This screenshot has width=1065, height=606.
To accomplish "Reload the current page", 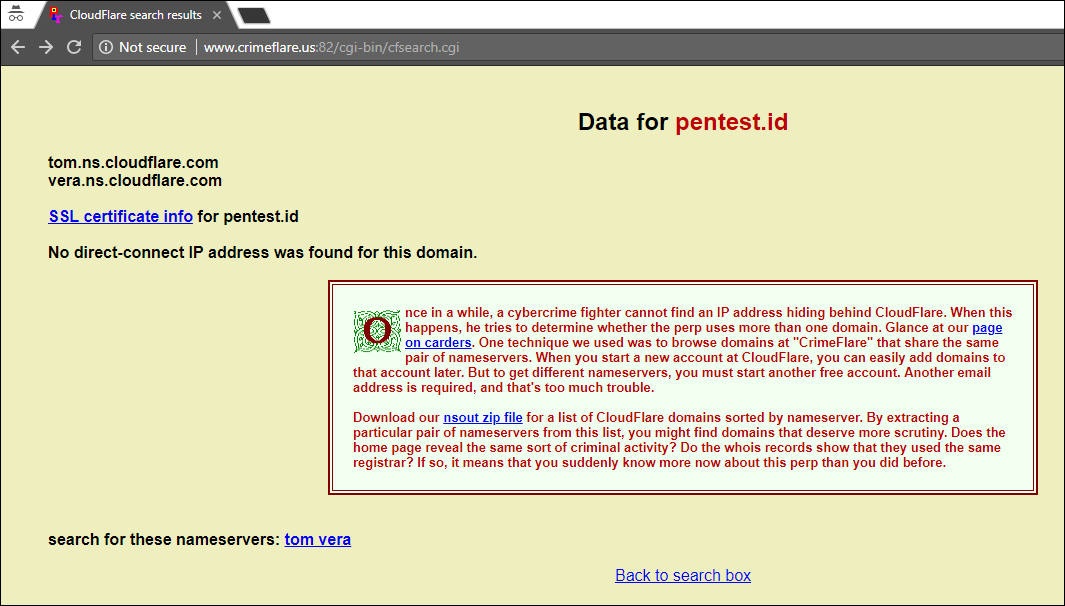I will click(x=74, y=47).
